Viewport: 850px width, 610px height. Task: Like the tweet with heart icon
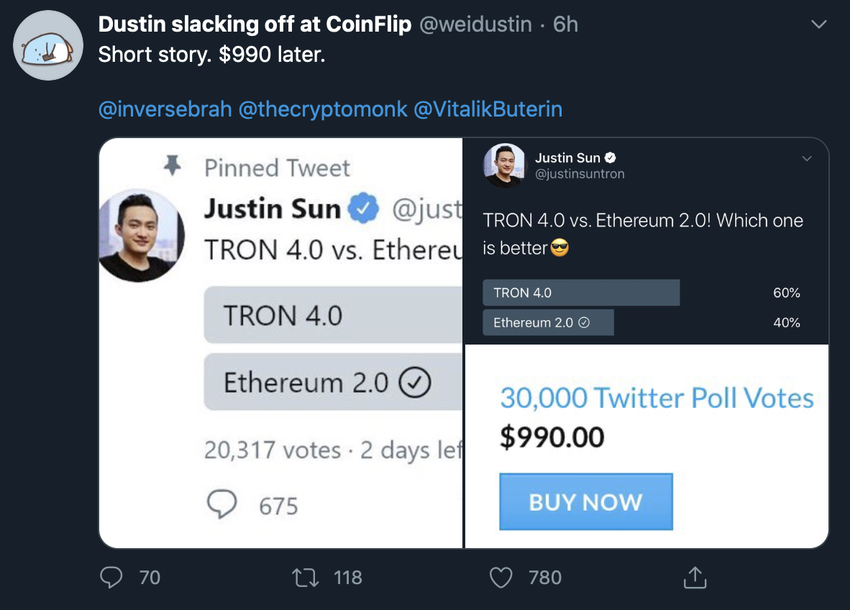point(500,577)
